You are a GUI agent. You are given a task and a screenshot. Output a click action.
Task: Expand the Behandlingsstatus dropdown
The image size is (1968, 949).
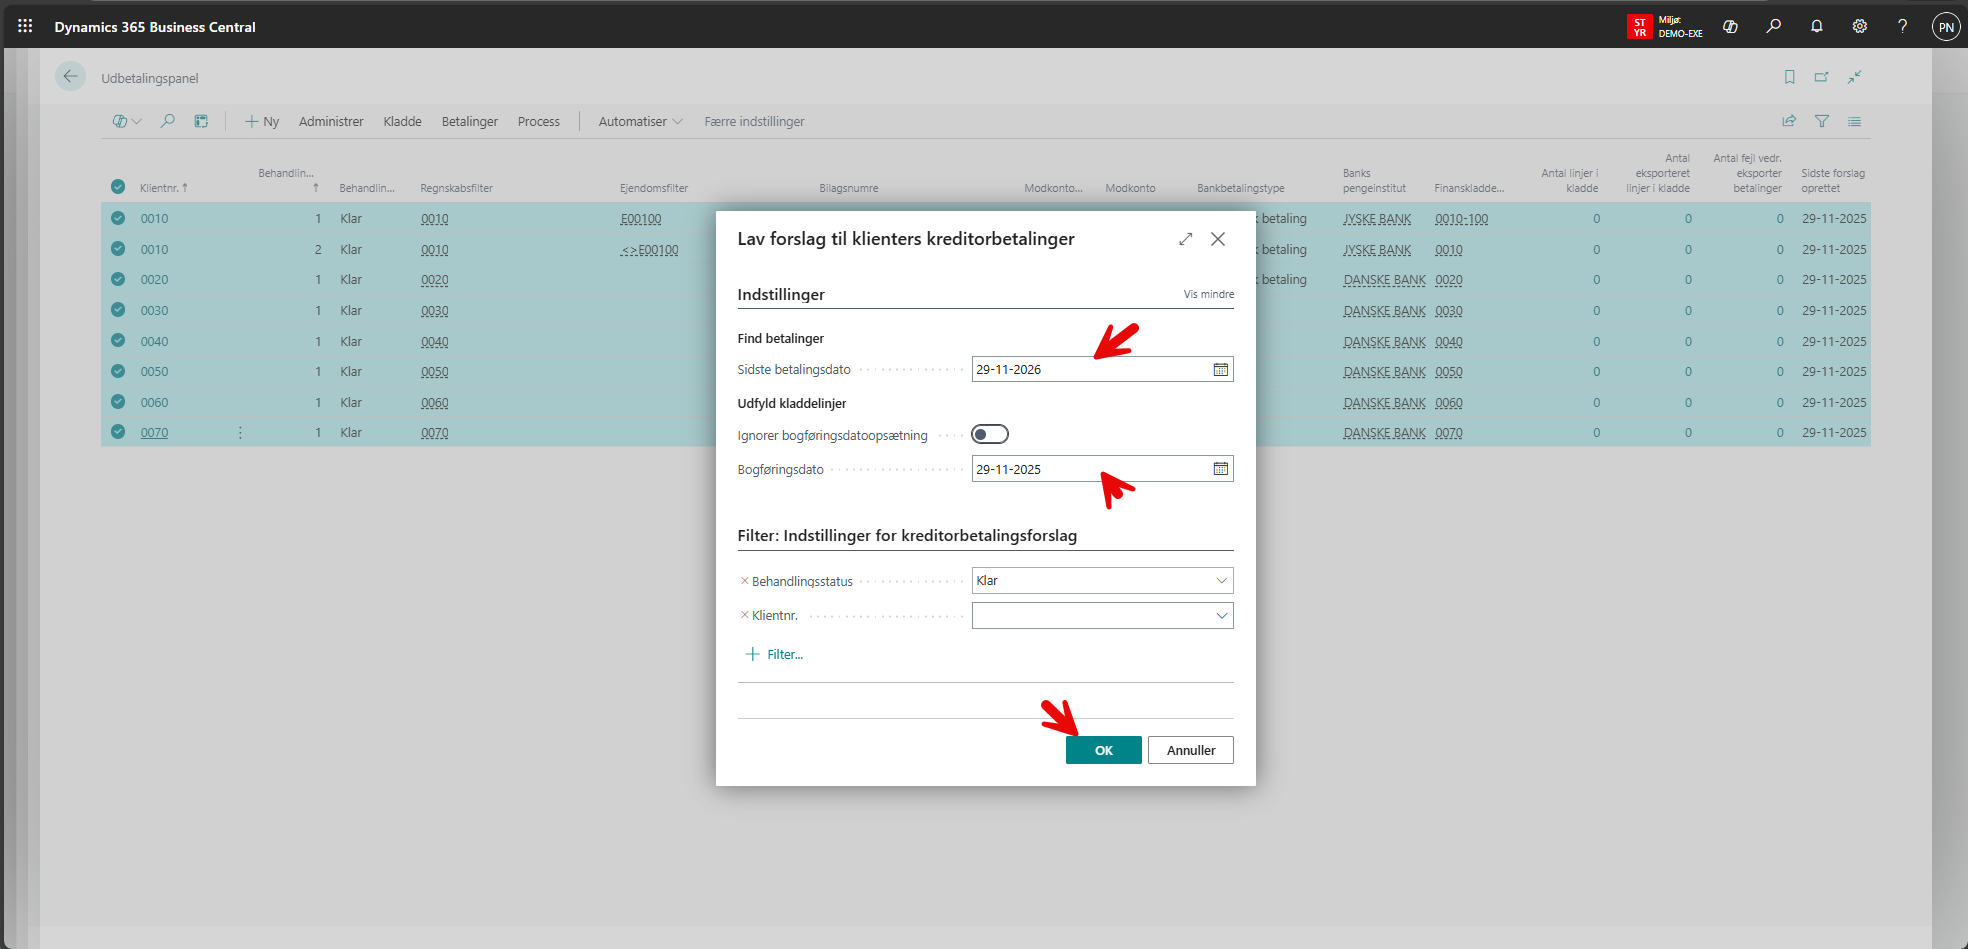click(1221, 581)
